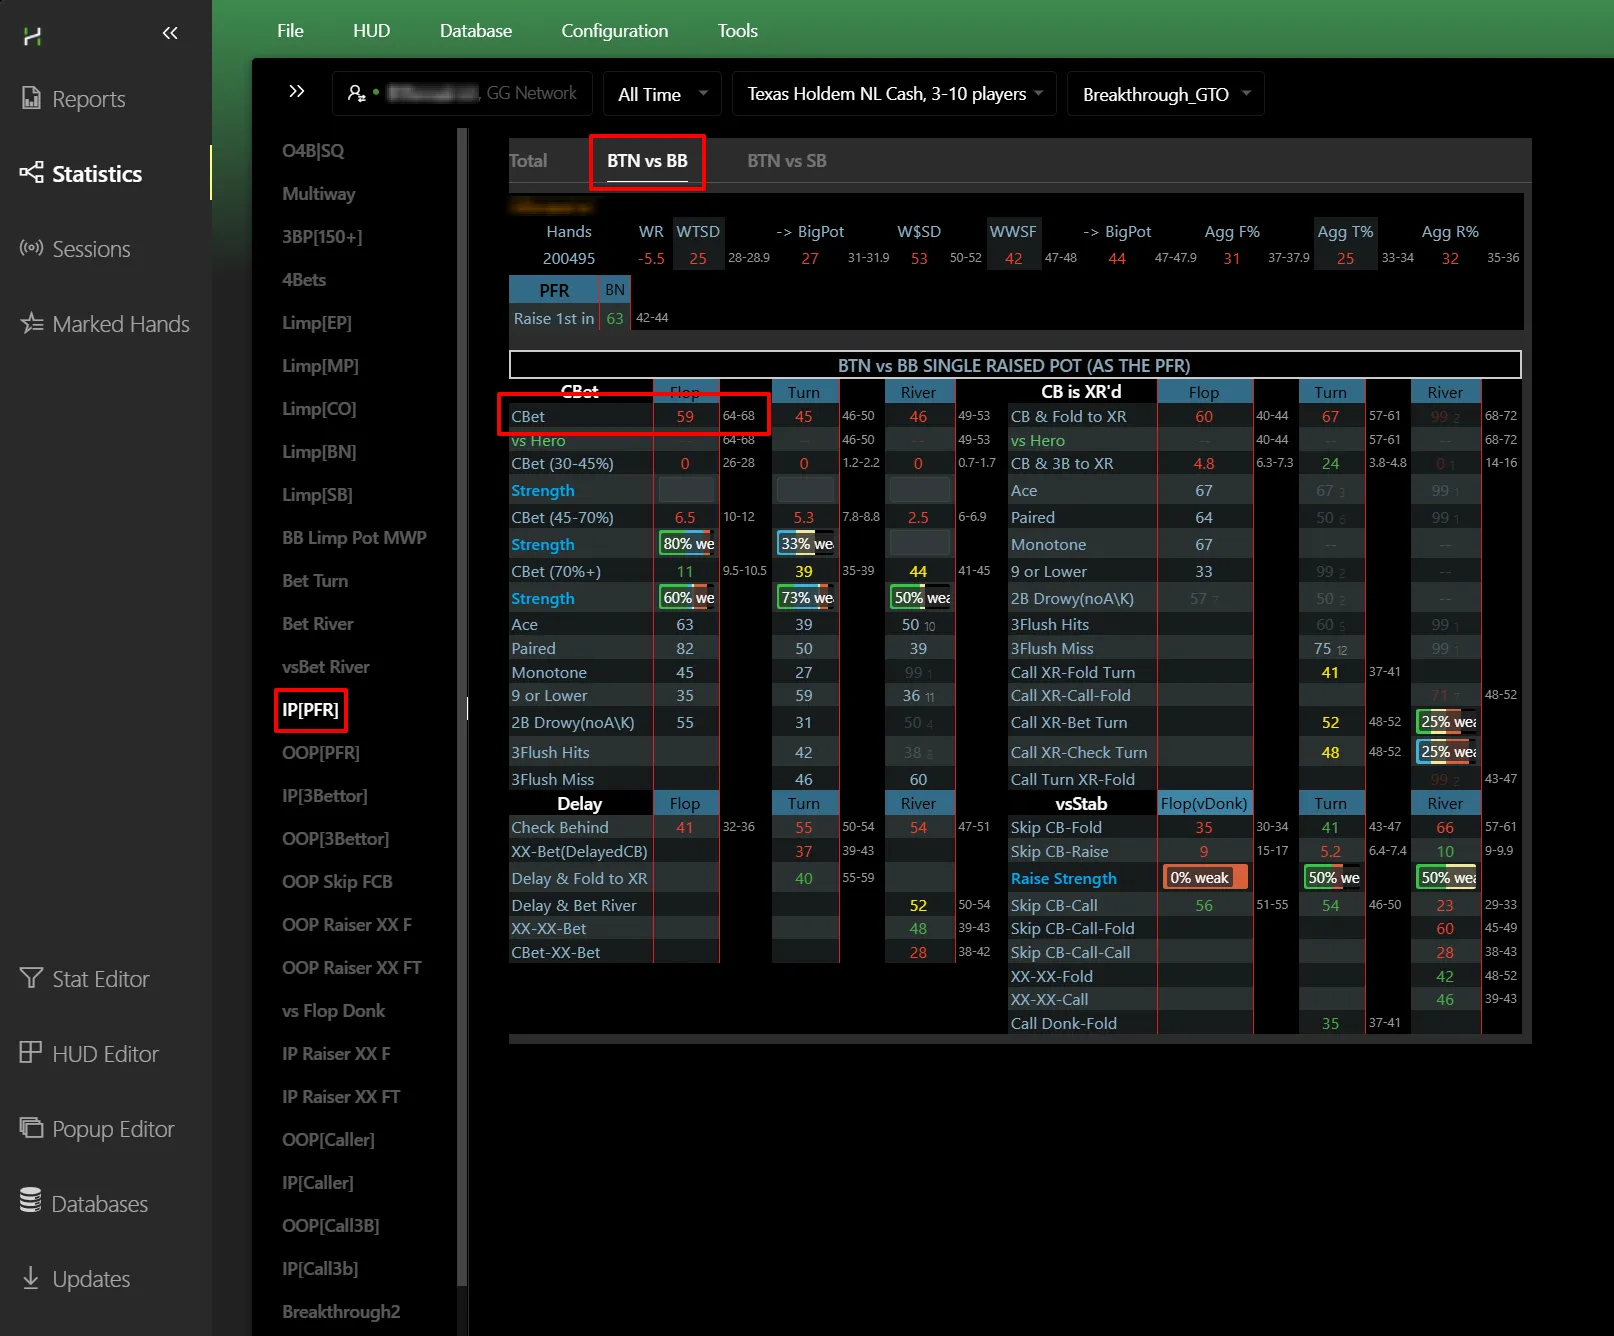Open Stat Editor funnel icon

coord(31,977)
